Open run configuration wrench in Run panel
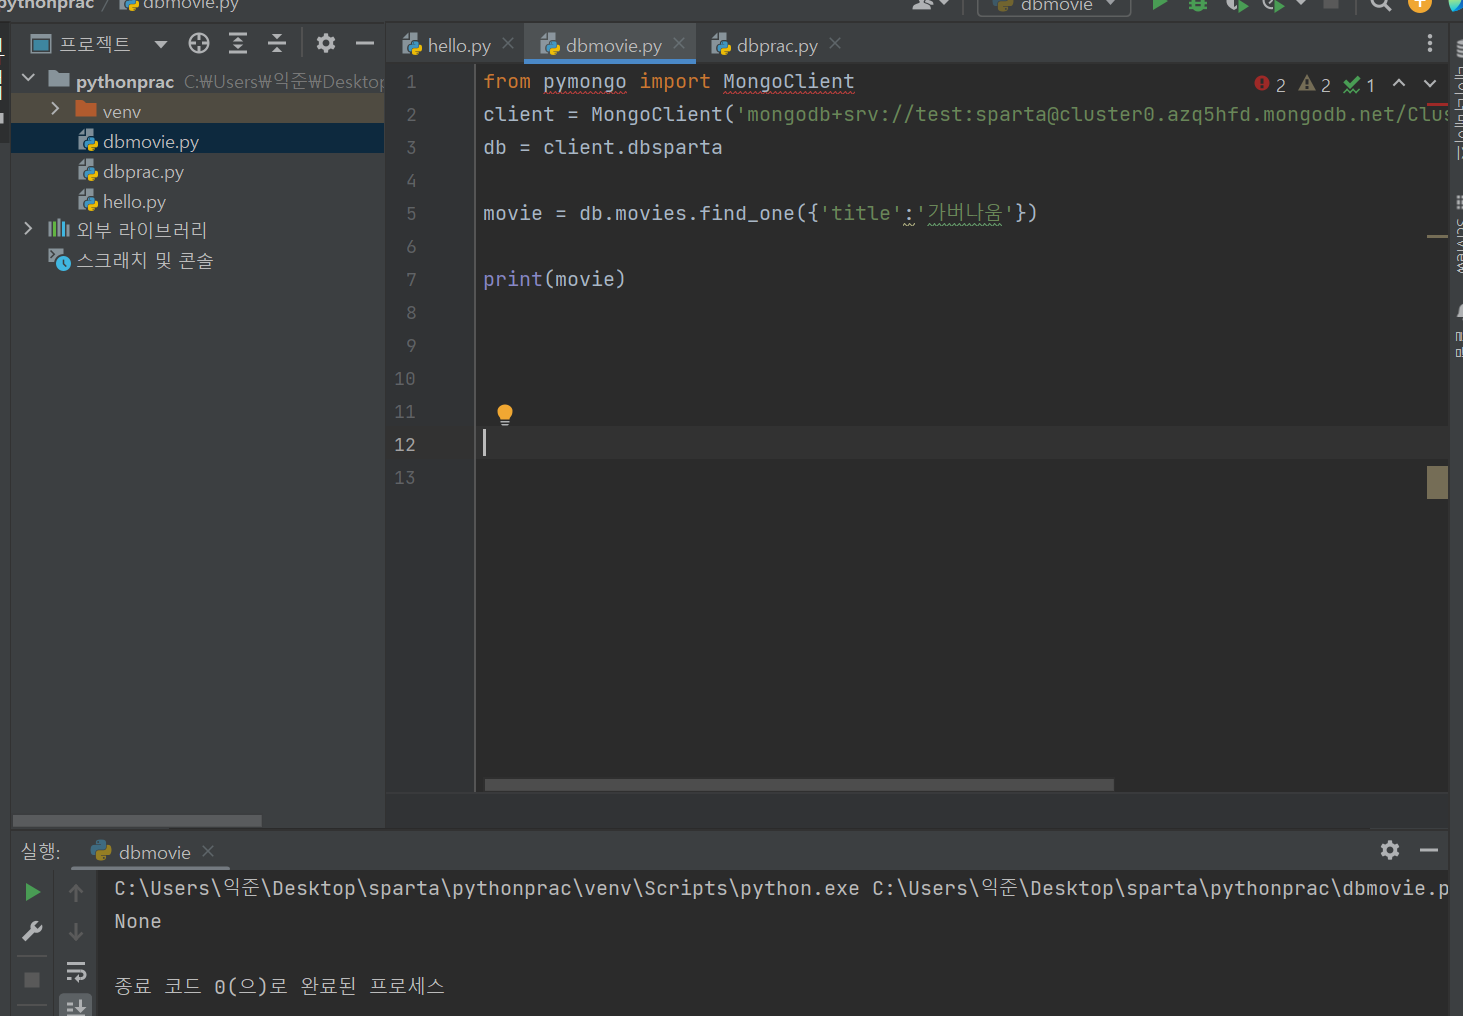The height and width of the screenshot is (1016, 1463). click(x=32, y=932)
